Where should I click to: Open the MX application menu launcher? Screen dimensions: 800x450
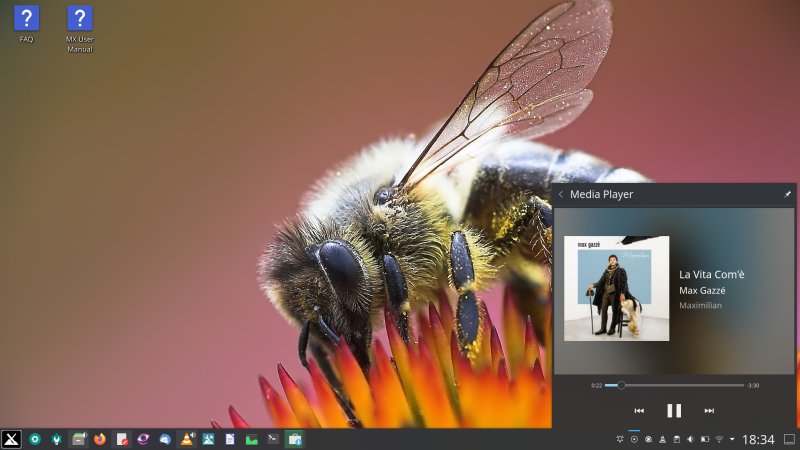(11, 439)
